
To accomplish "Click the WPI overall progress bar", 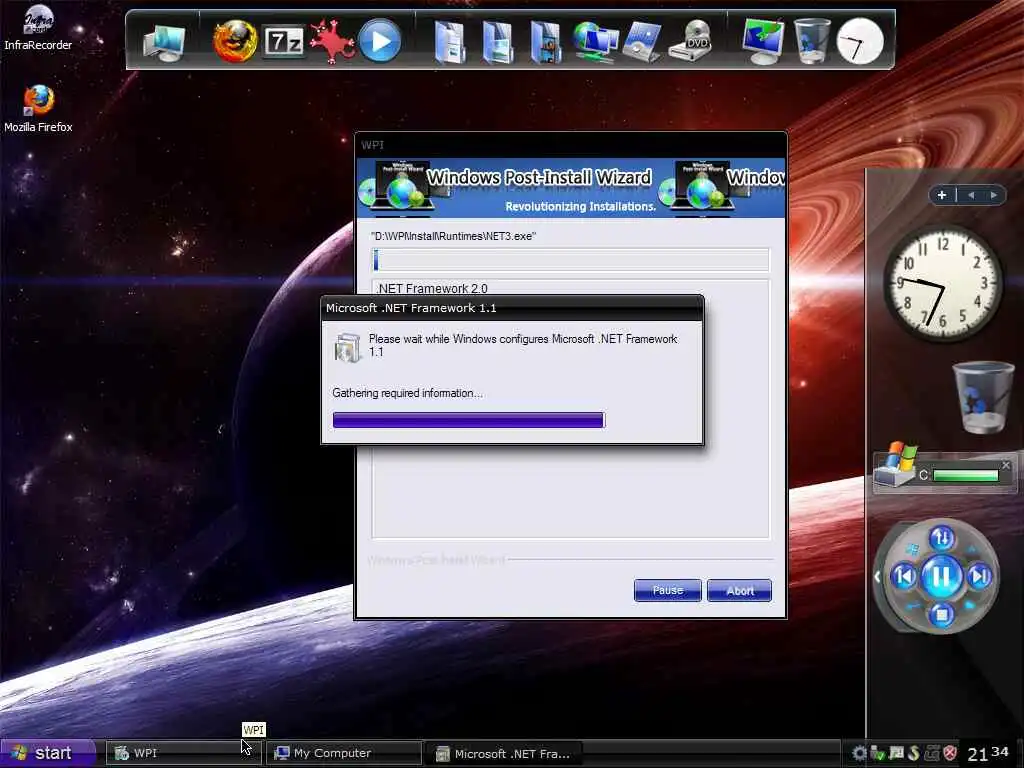I will tap(570, 260).
